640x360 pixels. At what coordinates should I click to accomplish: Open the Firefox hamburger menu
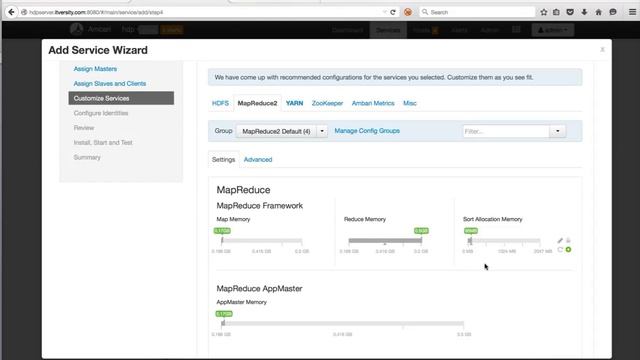(x=632, y=12)
